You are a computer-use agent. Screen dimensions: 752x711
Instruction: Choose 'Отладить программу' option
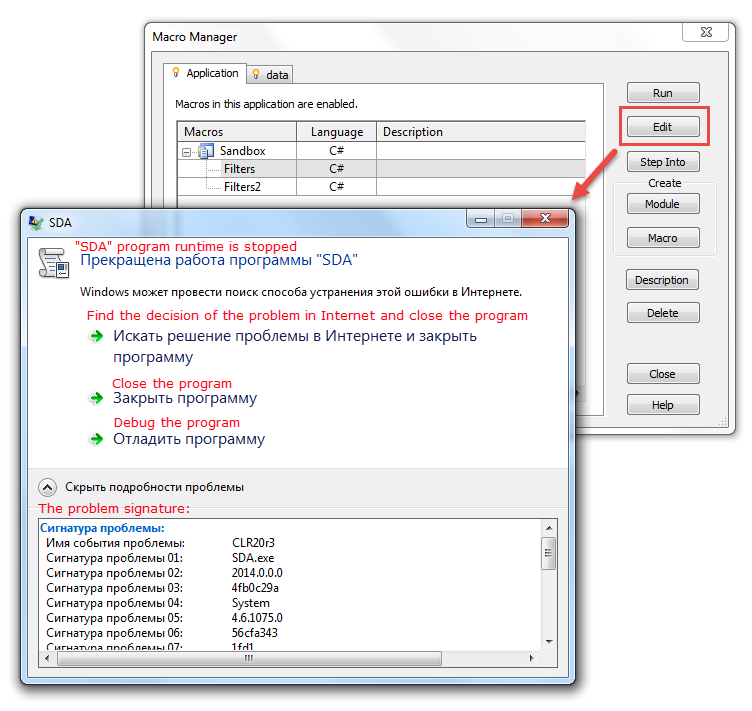pos(189,439)
